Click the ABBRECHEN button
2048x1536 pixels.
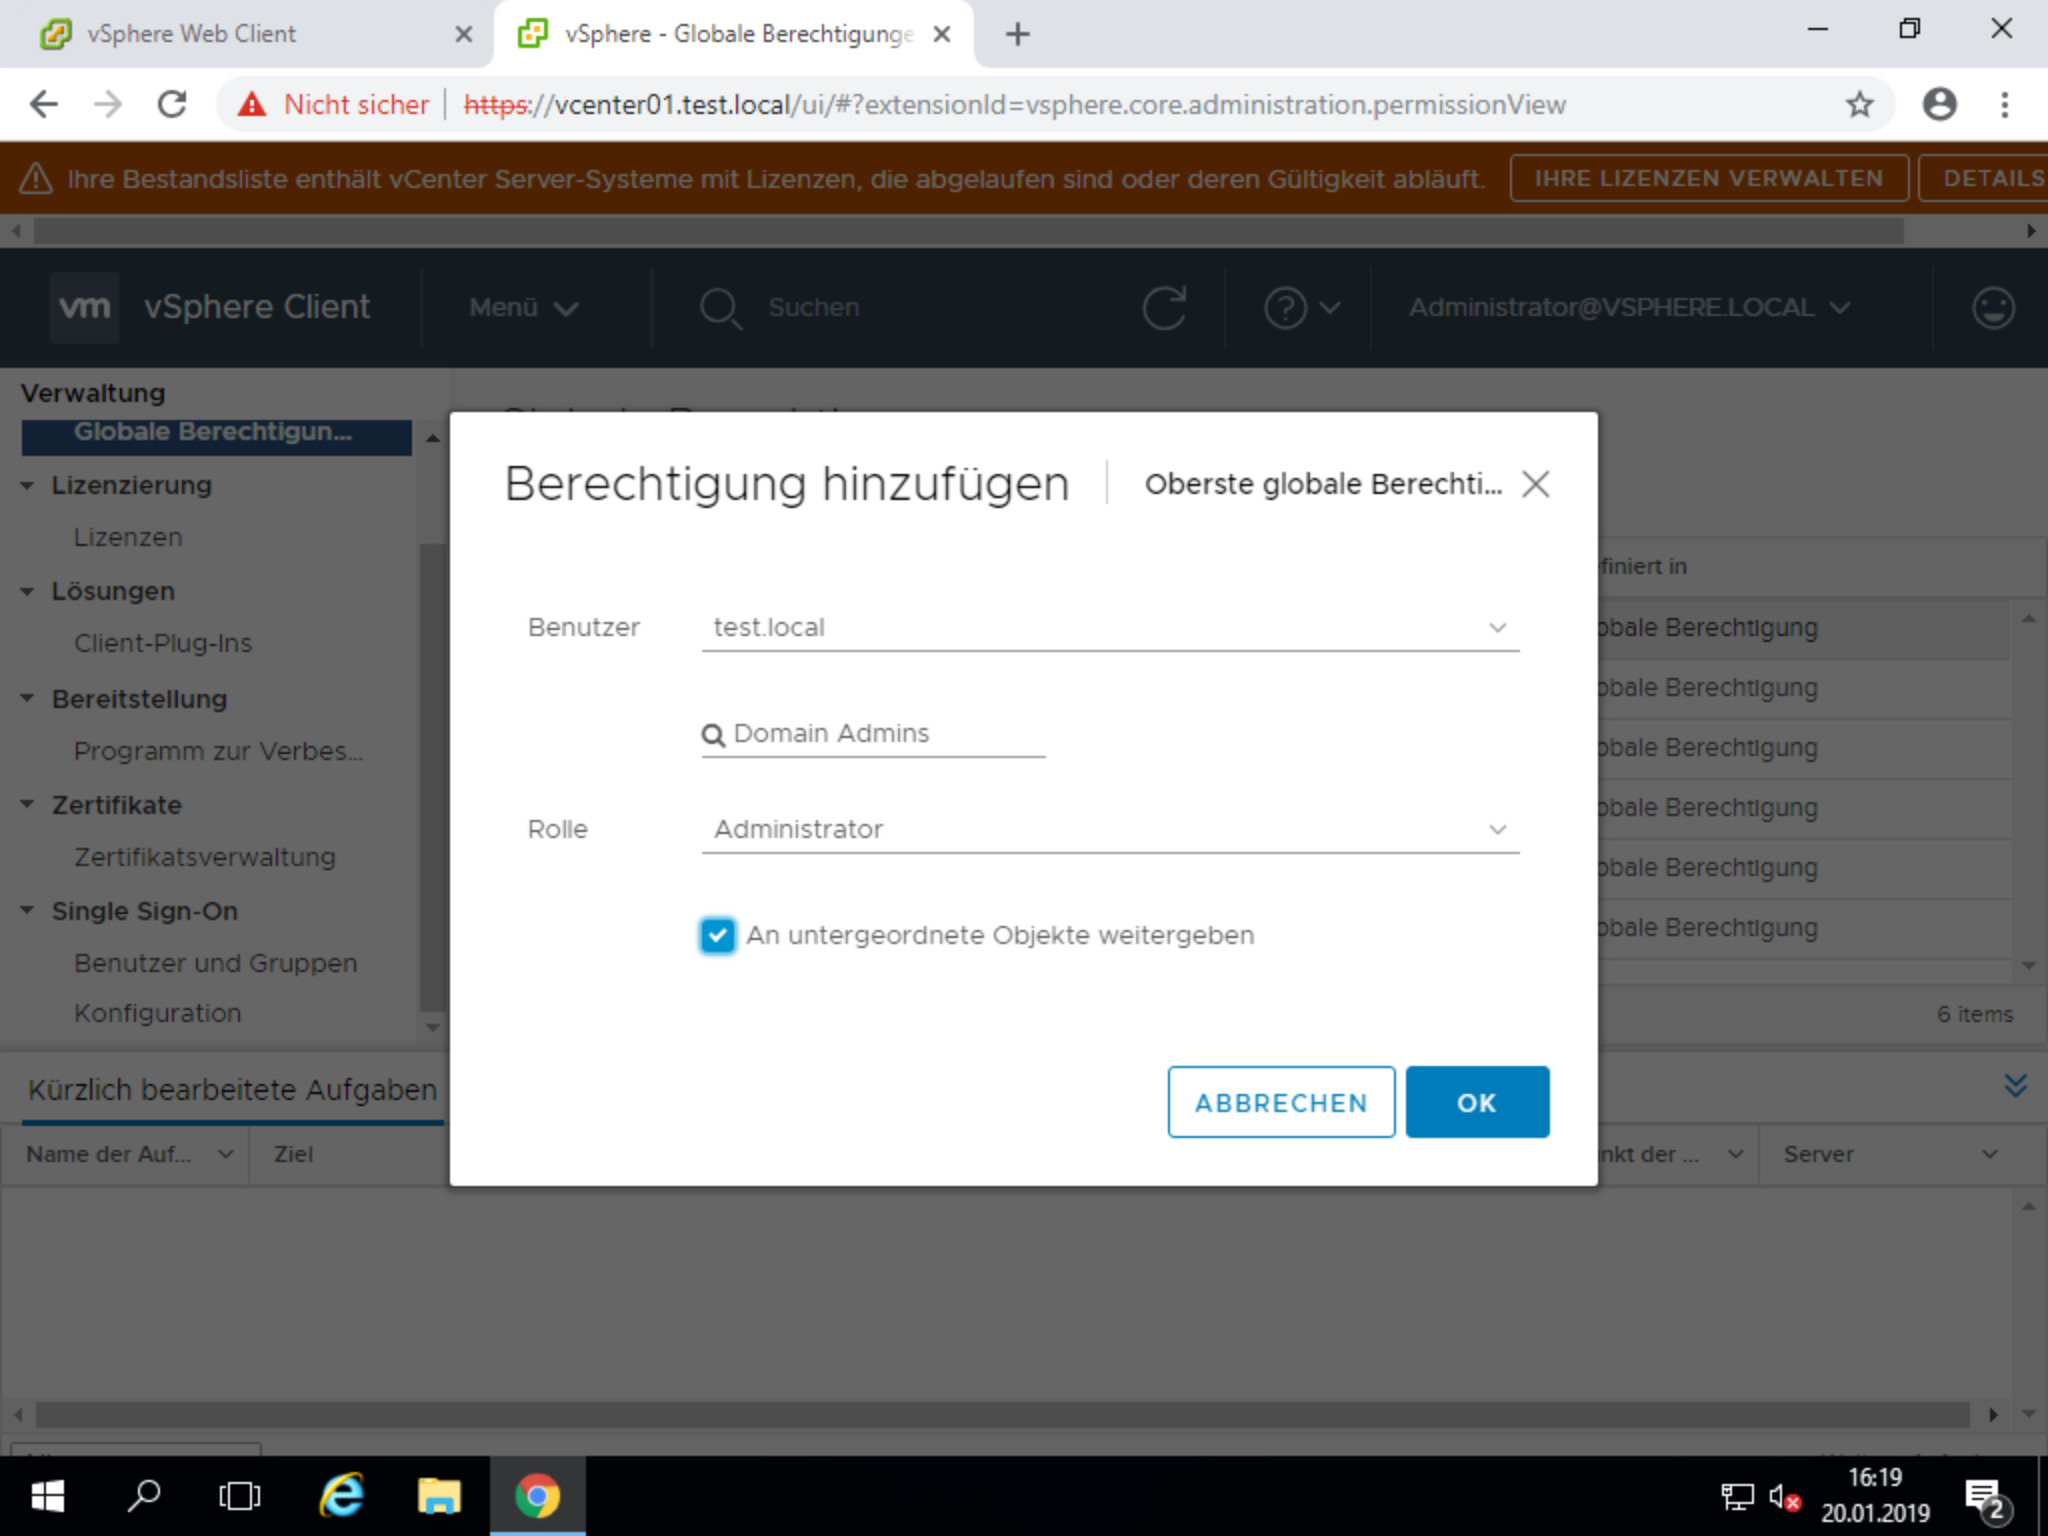point(1280,1102)
